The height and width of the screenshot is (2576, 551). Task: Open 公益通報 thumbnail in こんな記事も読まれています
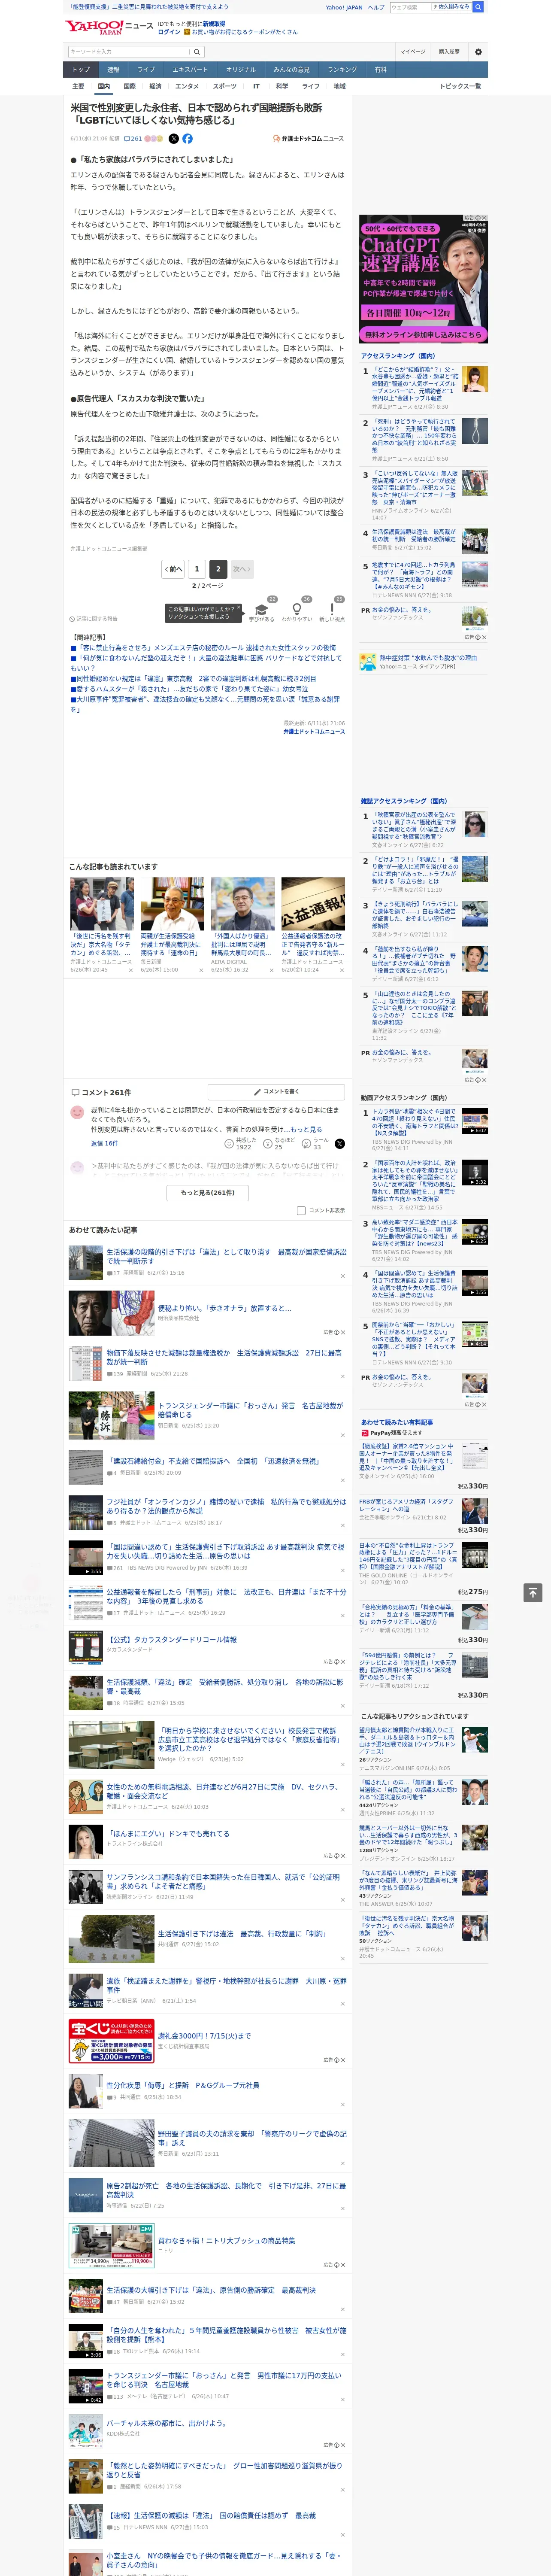point(312,904)
